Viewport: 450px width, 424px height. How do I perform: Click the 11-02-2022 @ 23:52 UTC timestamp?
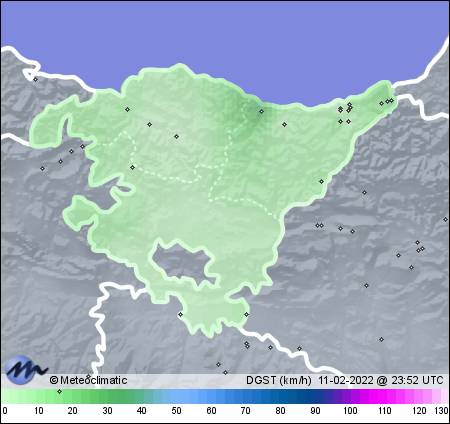tap(381, 380)
